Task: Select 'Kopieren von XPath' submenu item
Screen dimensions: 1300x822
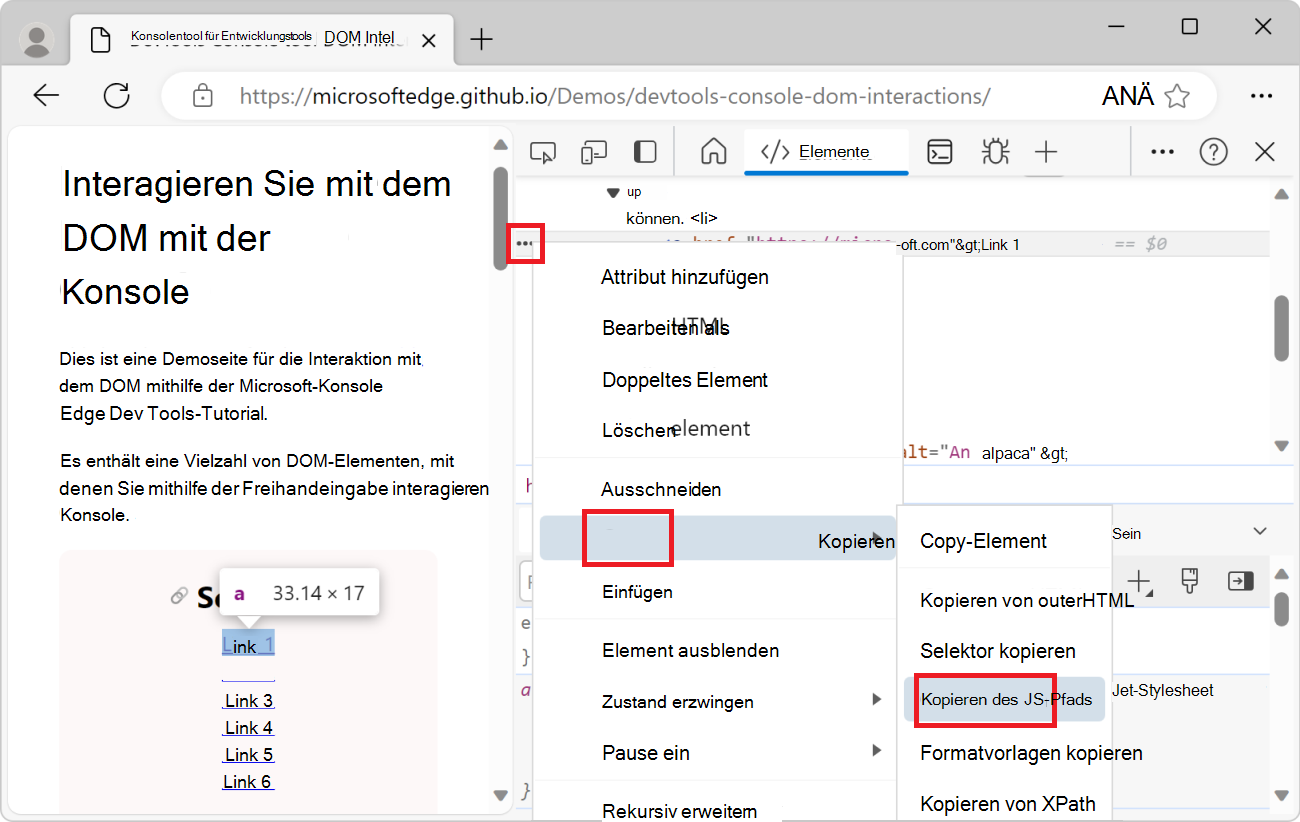Action: point(1008,804)
